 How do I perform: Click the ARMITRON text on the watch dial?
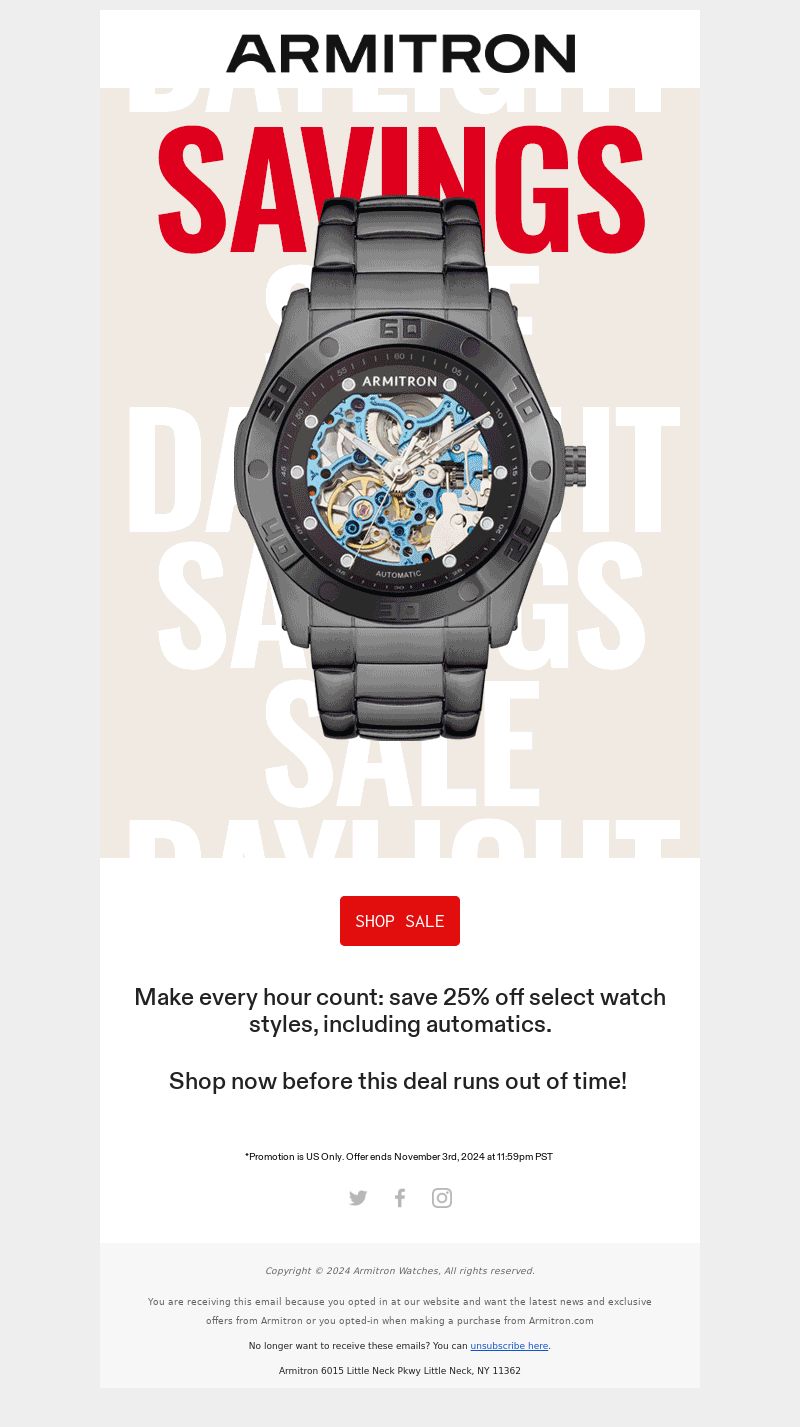400,381
